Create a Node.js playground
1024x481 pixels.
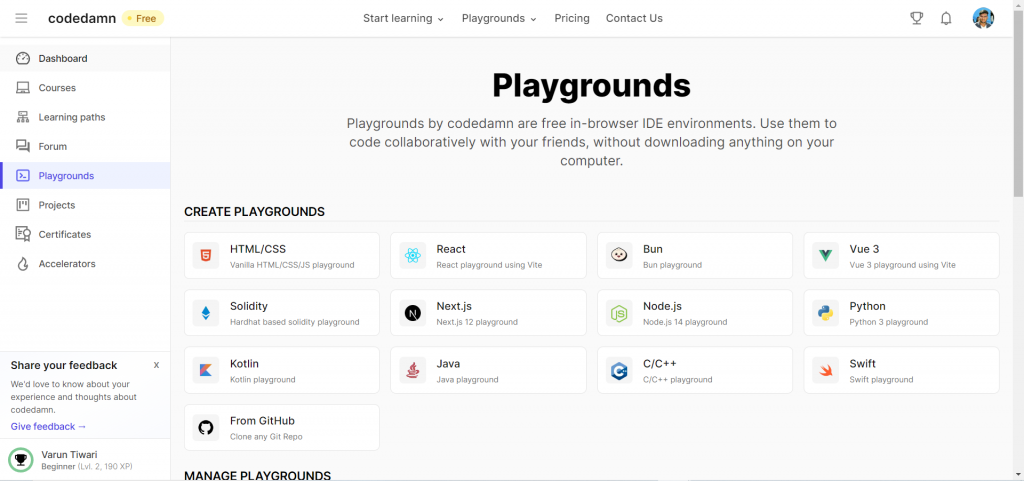click(x=695, y=313)
